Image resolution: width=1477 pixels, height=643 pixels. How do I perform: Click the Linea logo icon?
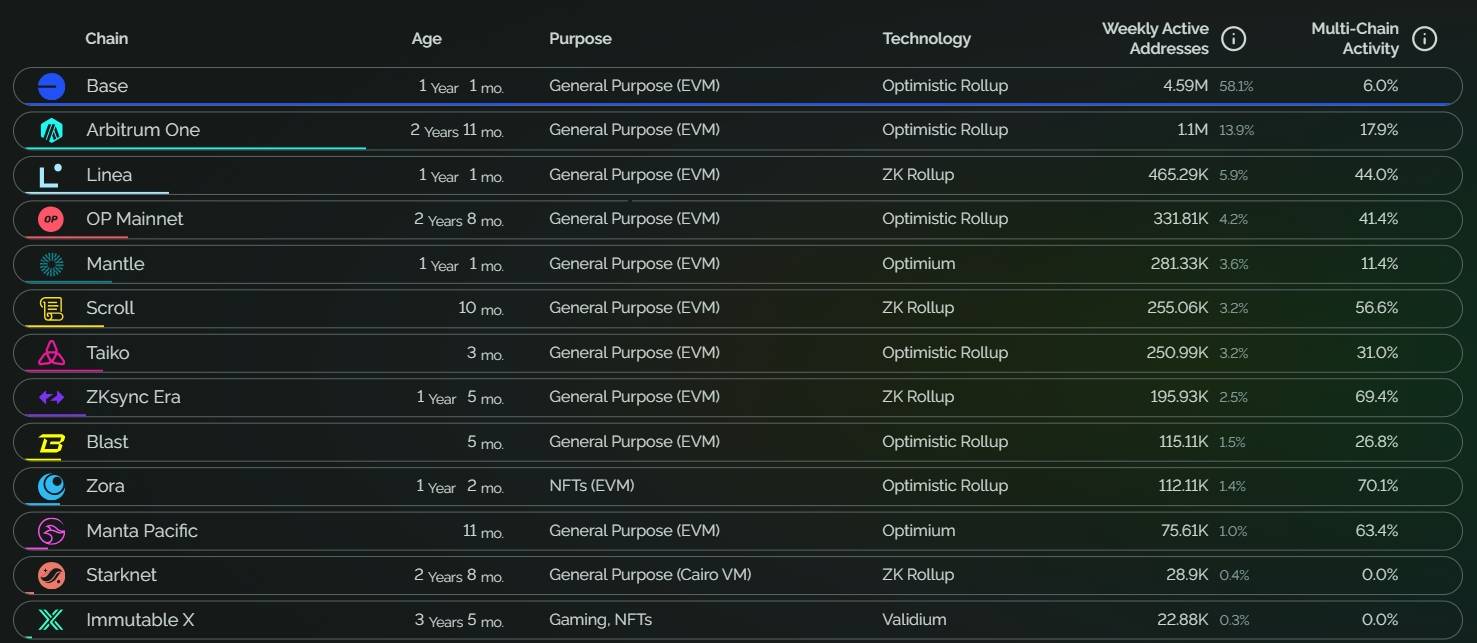click(51, 175)
